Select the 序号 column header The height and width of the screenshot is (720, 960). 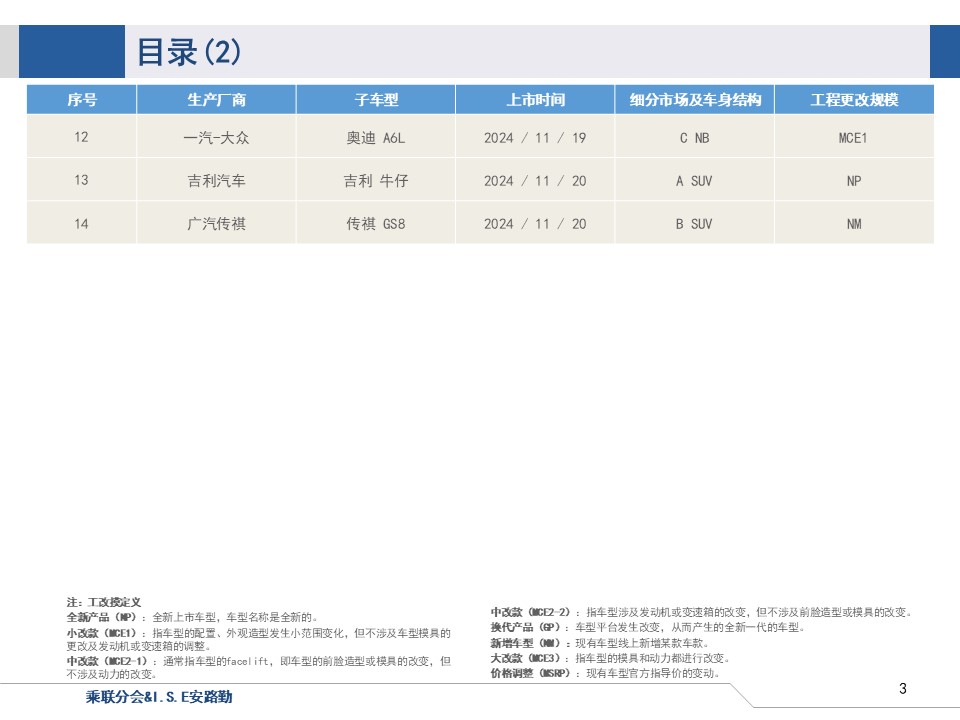(81, 99)
